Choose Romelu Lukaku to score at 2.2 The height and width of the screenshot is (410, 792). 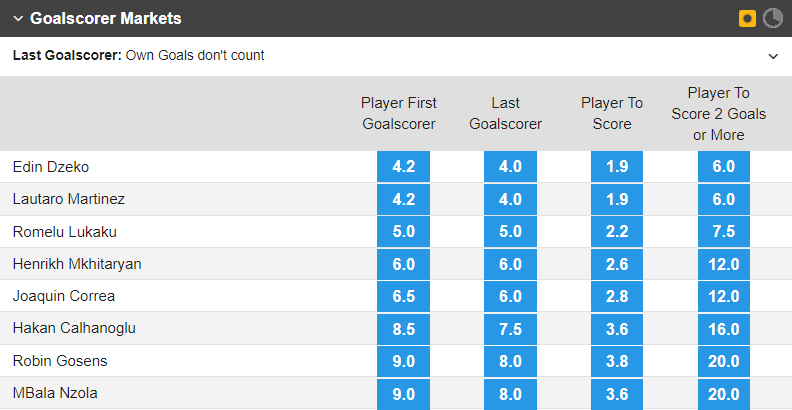click(617, 231)
